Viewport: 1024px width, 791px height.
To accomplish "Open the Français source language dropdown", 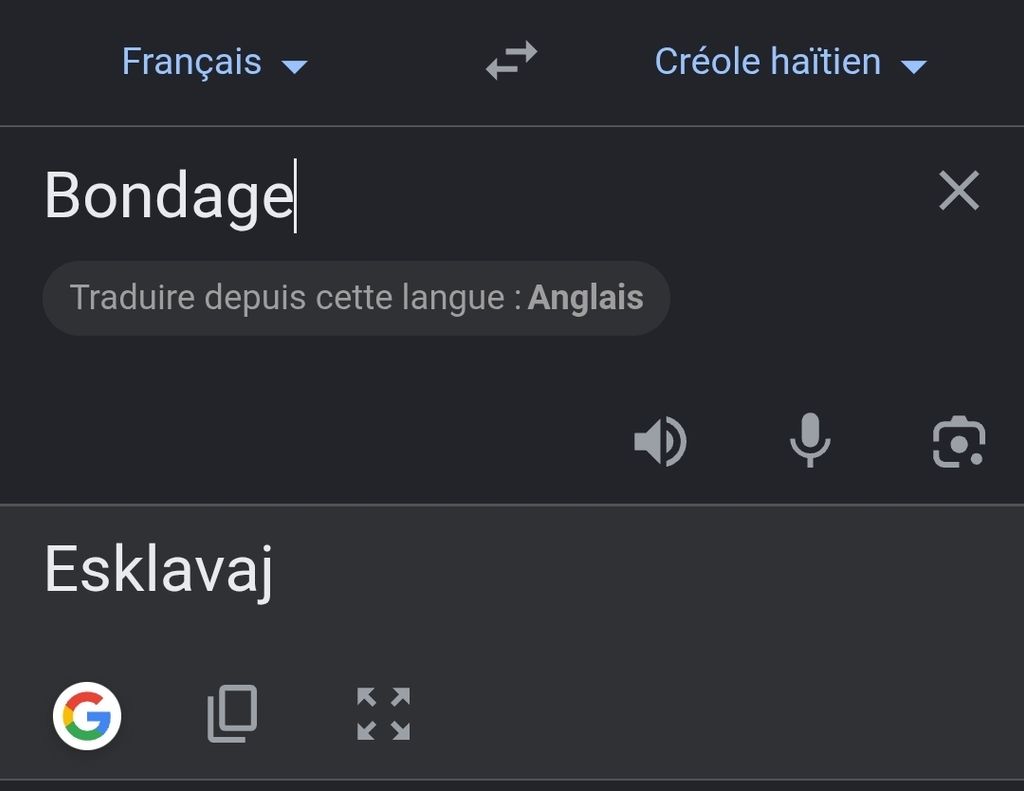I will pos(214,62).
